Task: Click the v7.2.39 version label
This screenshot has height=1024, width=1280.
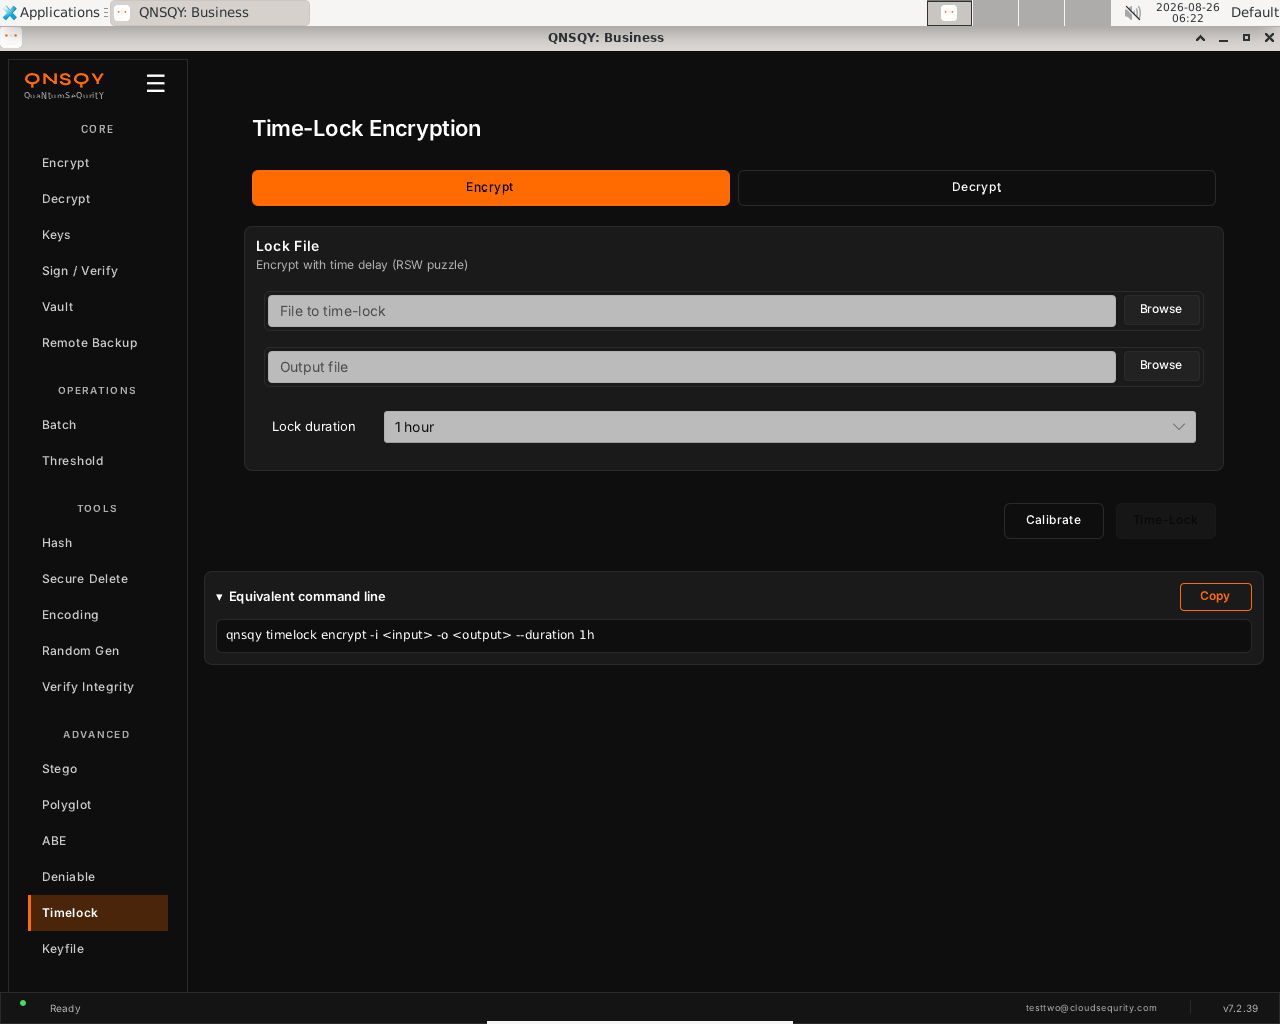Action: (1240, 1009)
